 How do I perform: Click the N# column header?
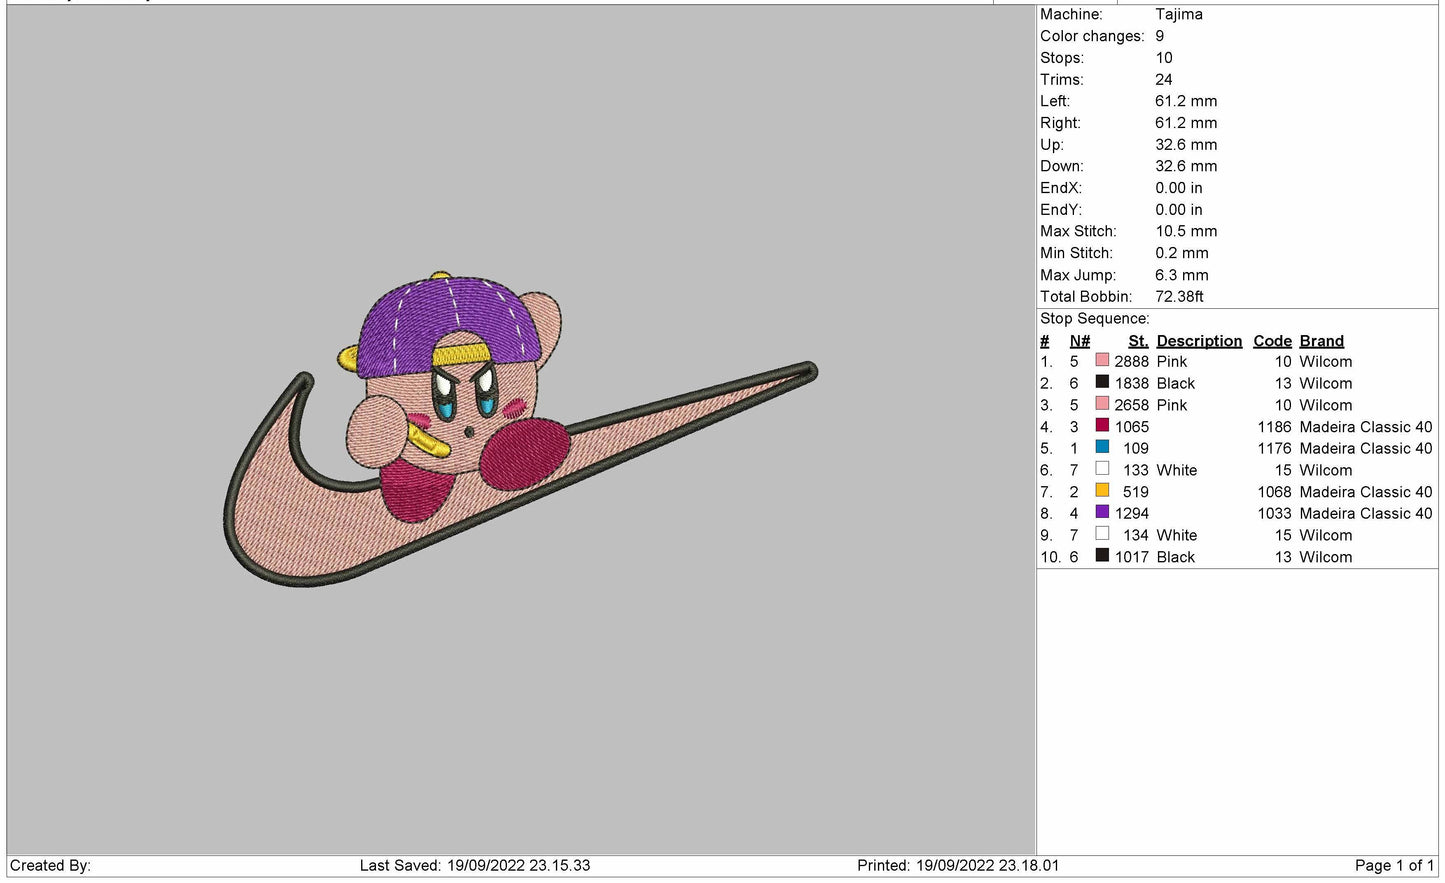coord(1079,341)
